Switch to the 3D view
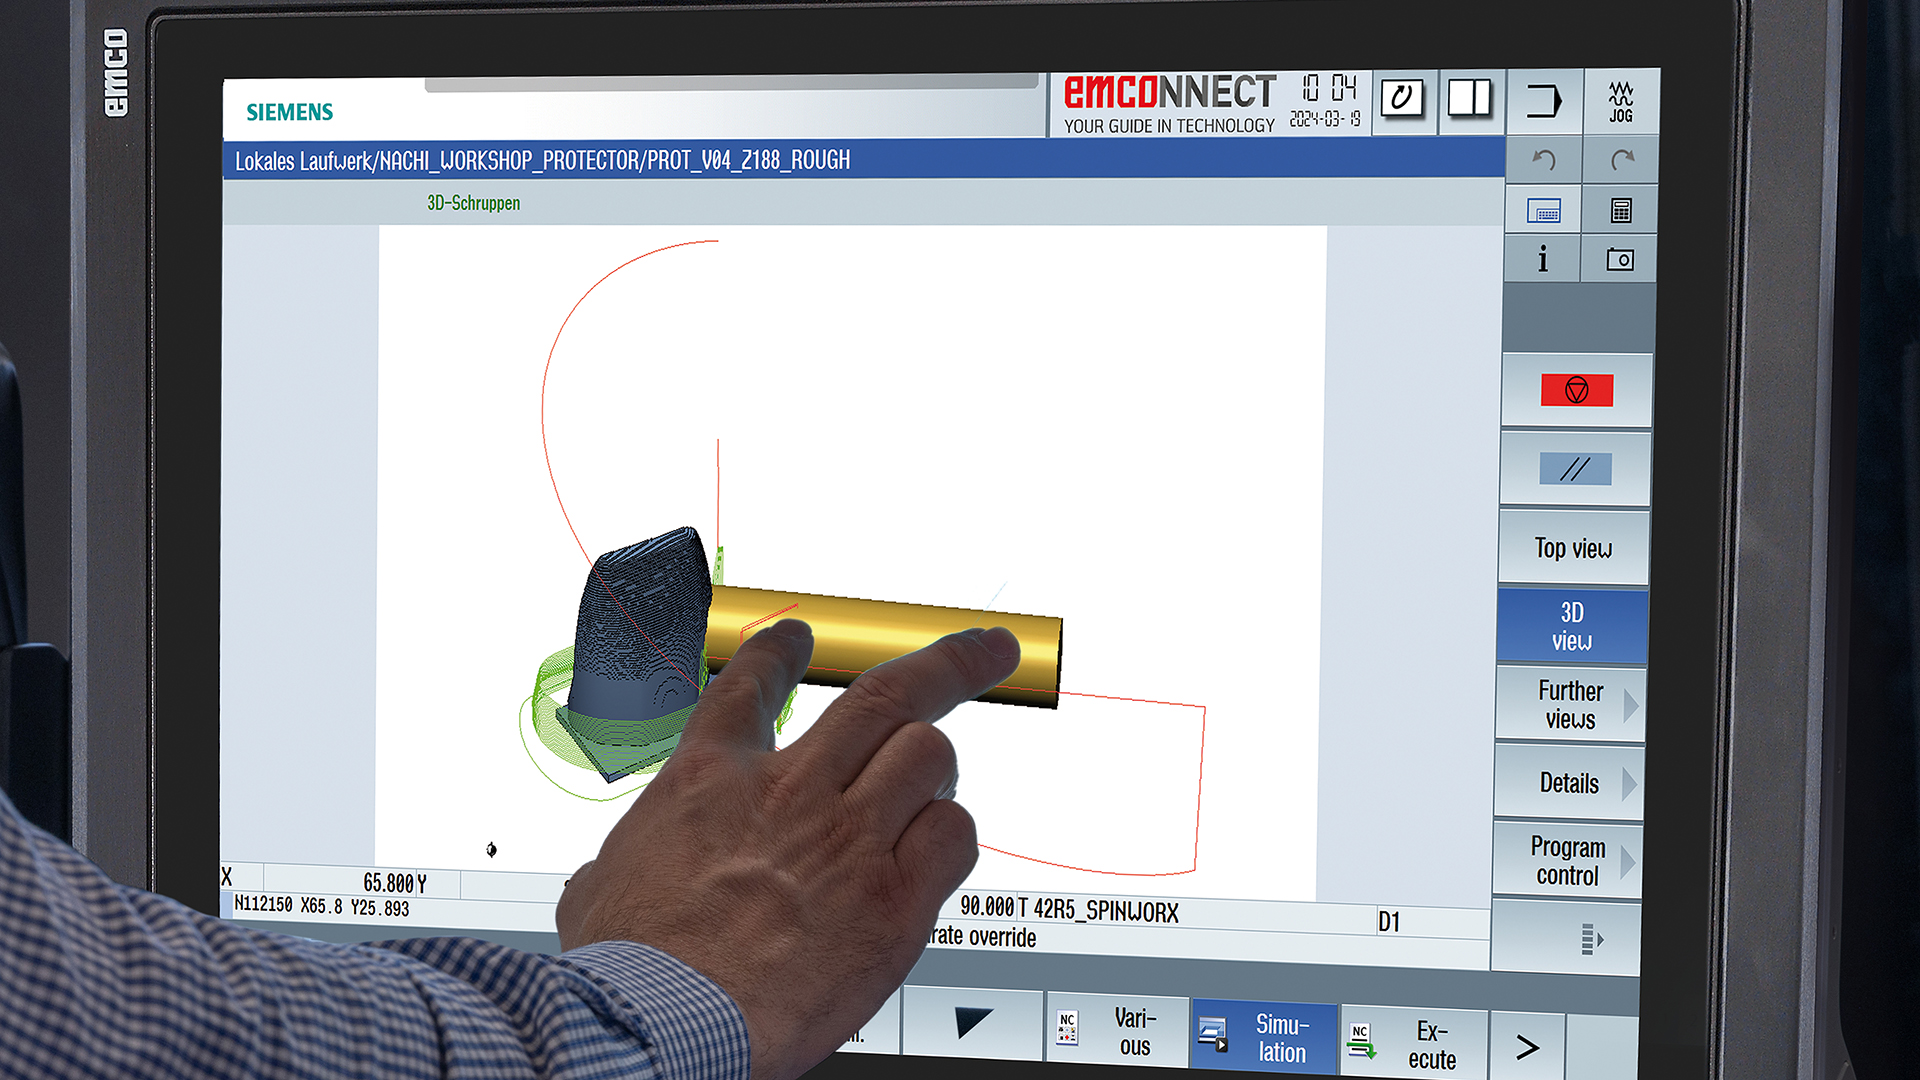The image size is (1920, 1080). [x=1571, y=627]
